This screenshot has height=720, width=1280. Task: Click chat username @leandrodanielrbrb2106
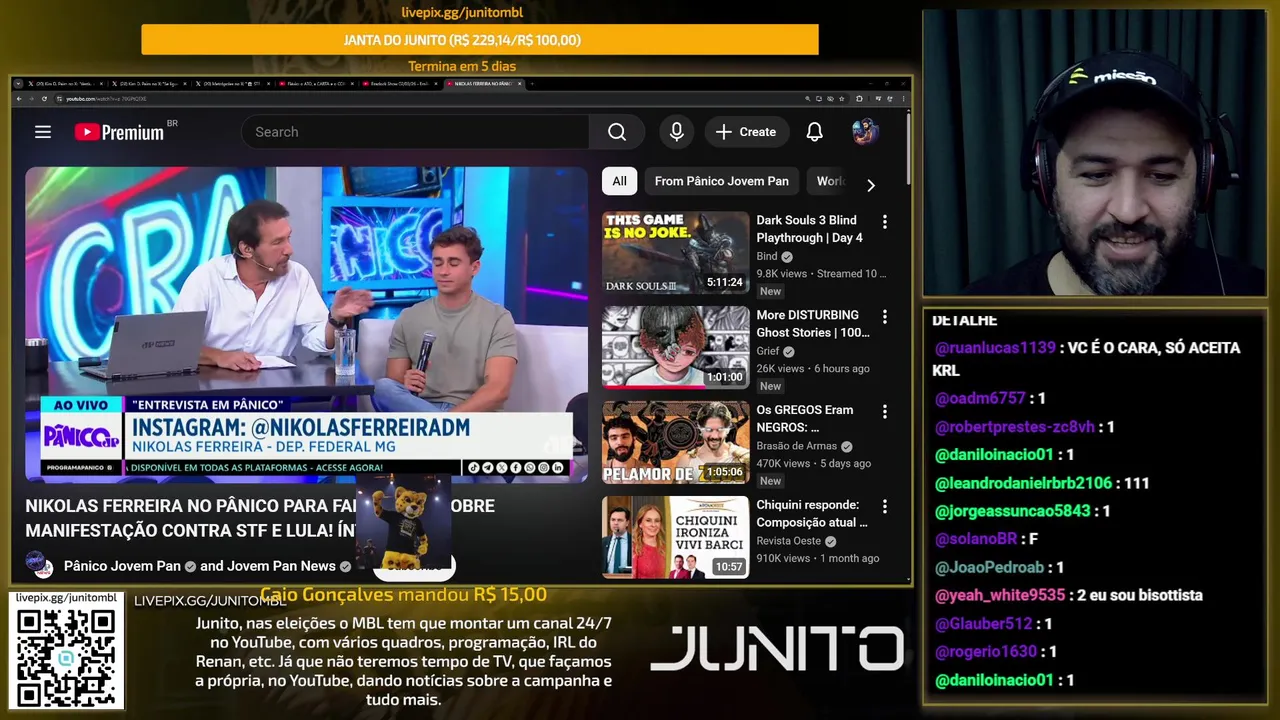(x=1023, y=483)
